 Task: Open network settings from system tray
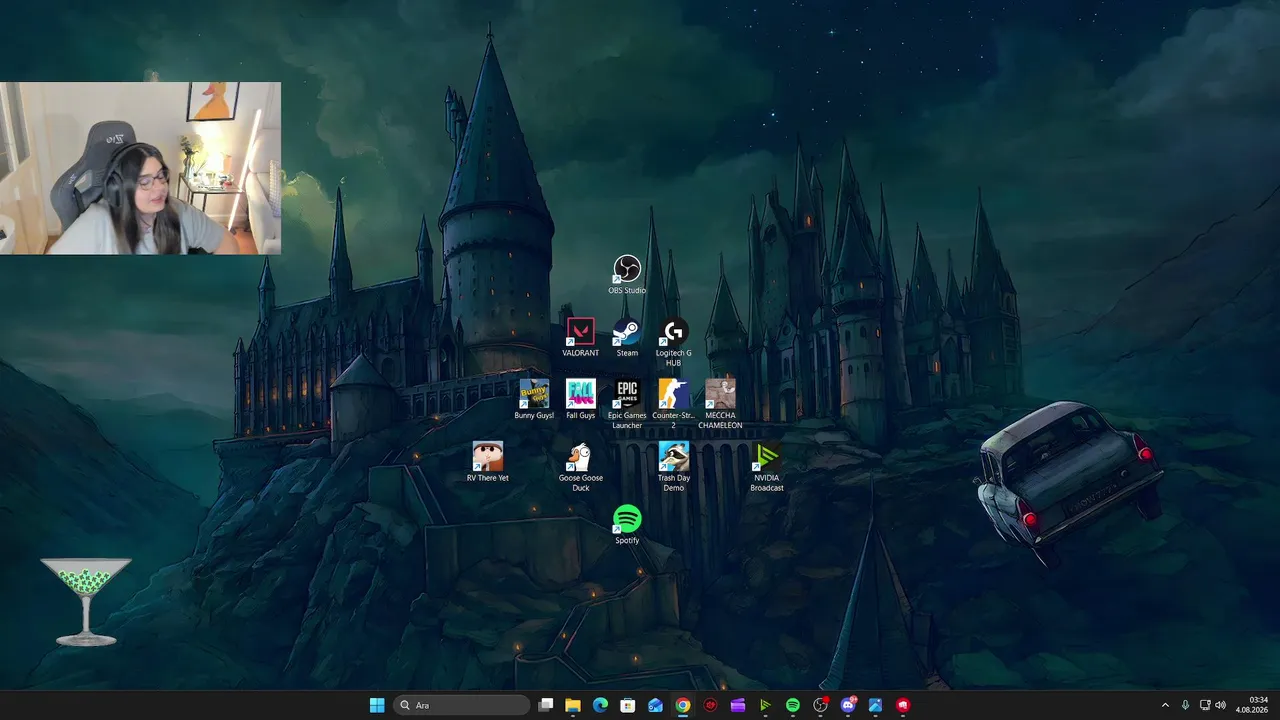(1205, 705)
